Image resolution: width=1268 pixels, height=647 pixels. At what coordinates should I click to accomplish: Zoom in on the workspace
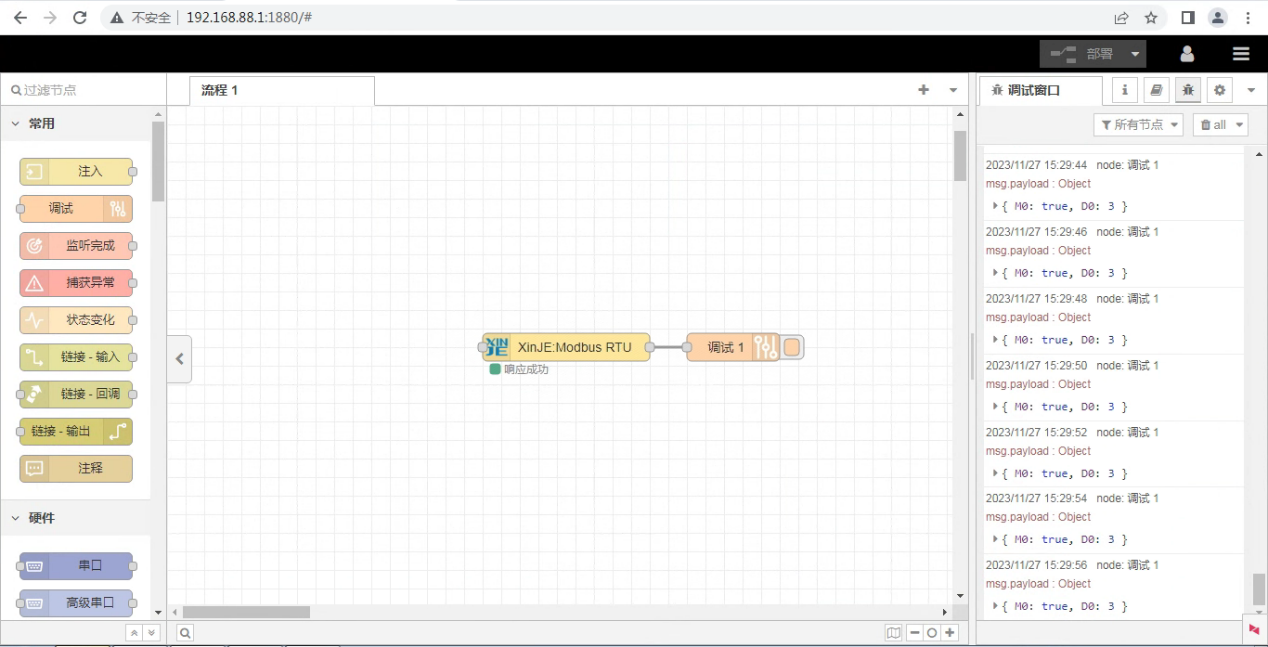(x=950, y=633)
